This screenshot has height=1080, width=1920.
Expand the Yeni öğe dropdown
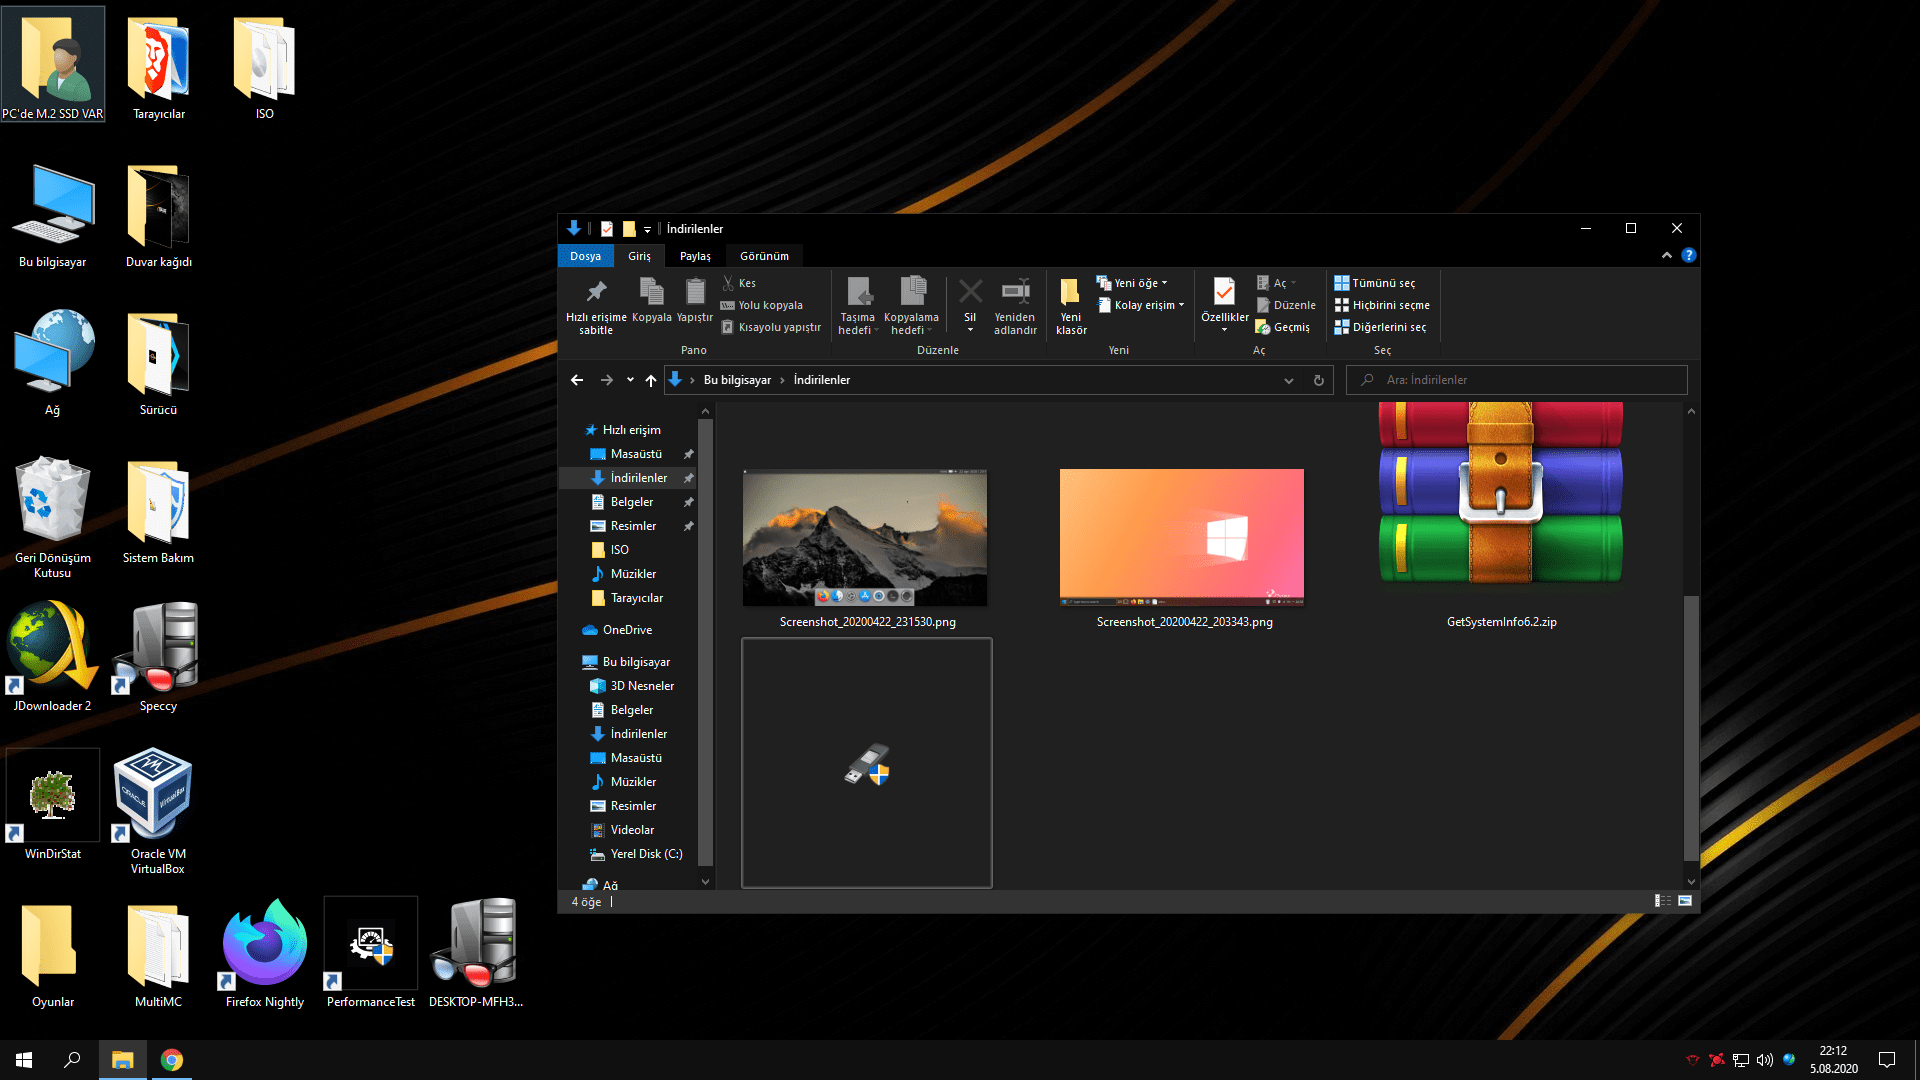point(1140,283)
